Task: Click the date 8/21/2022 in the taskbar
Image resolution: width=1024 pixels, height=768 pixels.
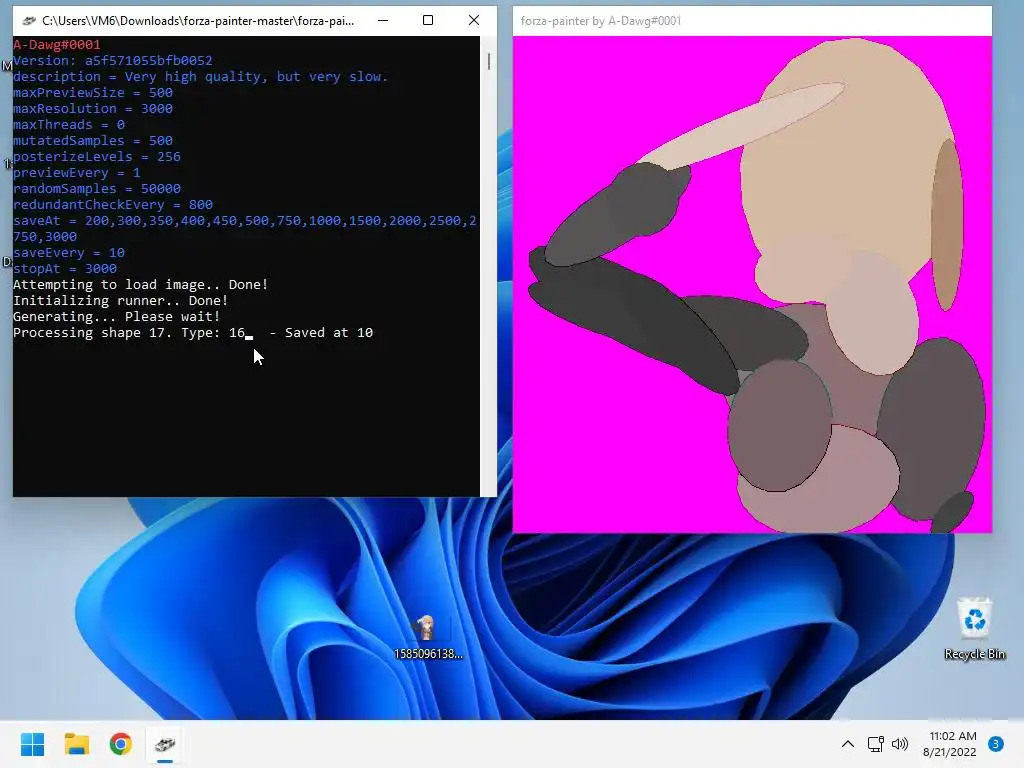Action: coord(950,752)
